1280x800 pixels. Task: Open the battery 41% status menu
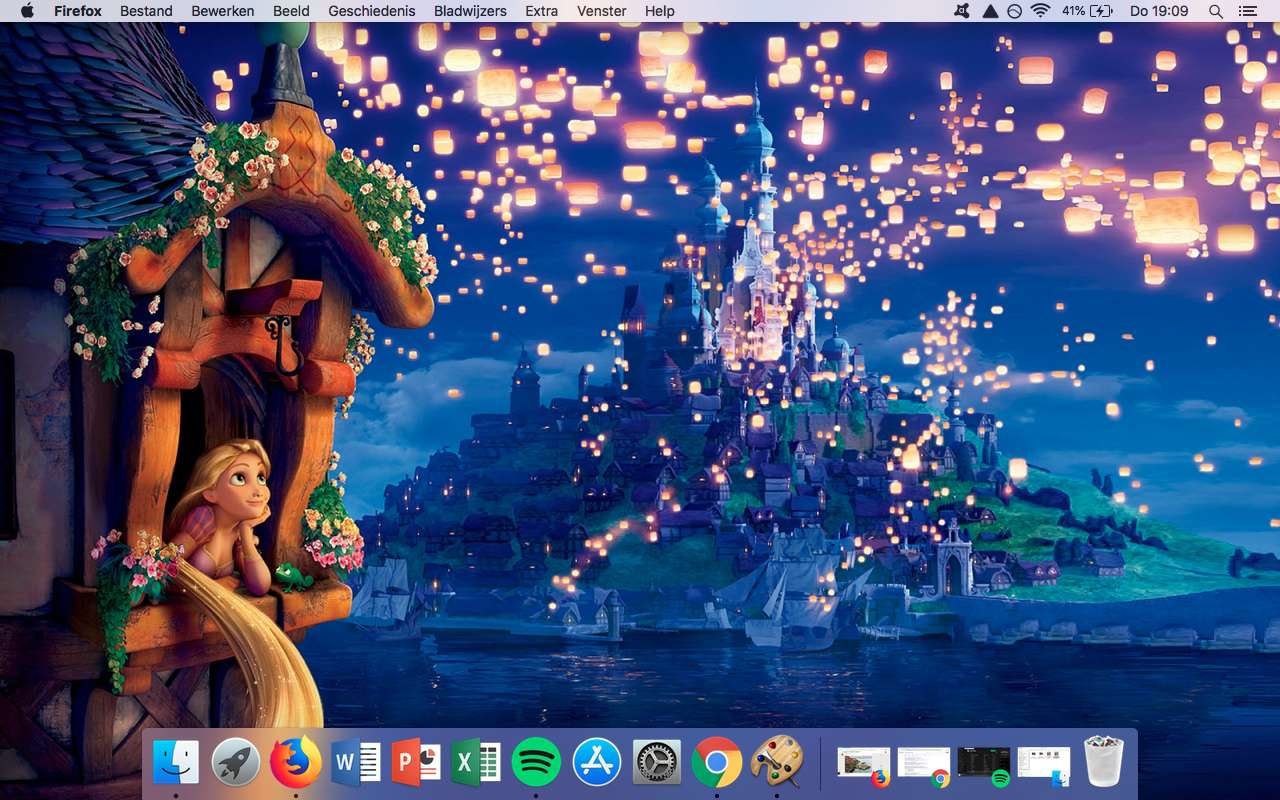pos(1087,11)
